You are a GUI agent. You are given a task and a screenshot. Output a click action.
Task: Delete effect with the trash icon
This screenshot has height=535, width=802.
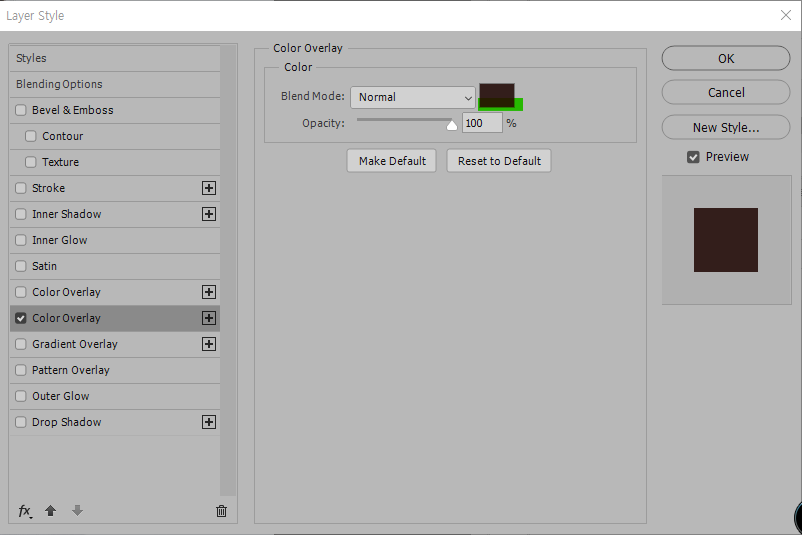pyautogui.click(x=221, y=510)
